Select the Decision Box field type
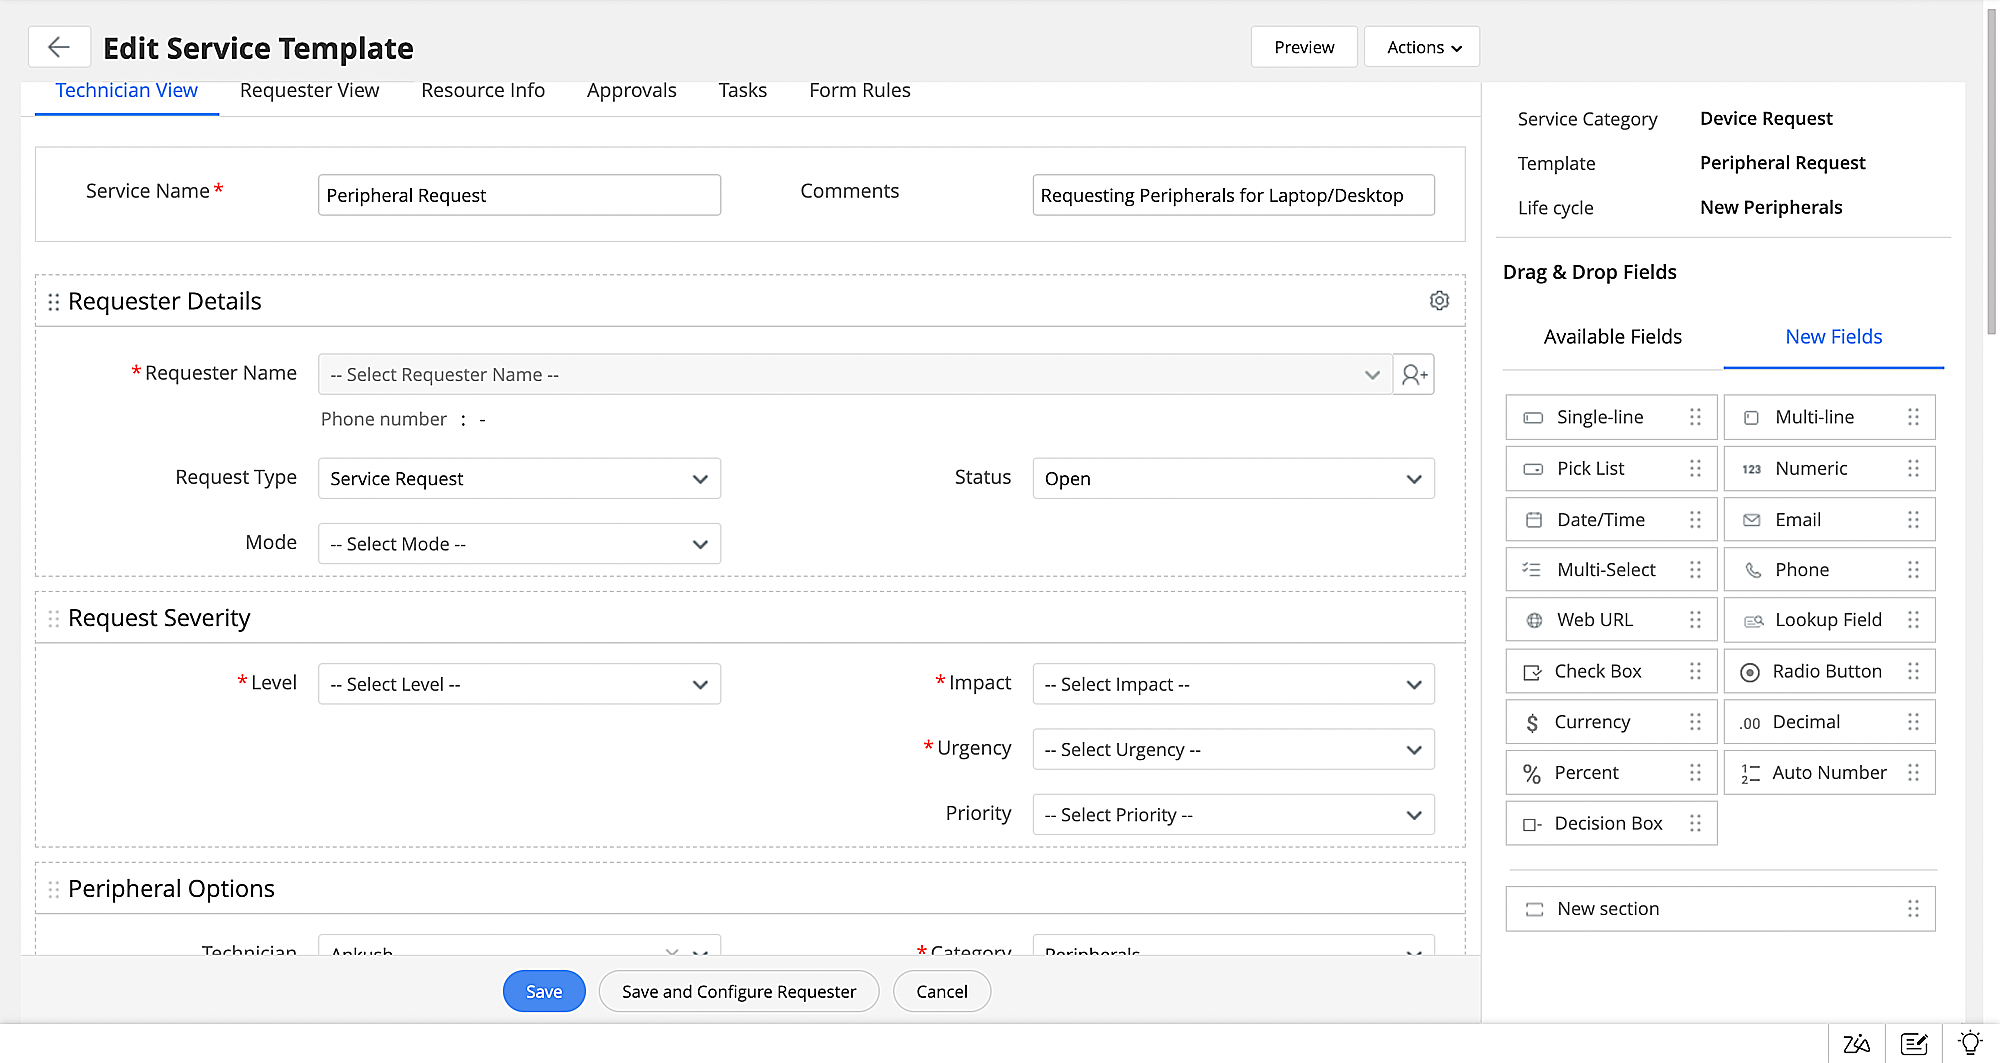 [x=1610, y=824]
